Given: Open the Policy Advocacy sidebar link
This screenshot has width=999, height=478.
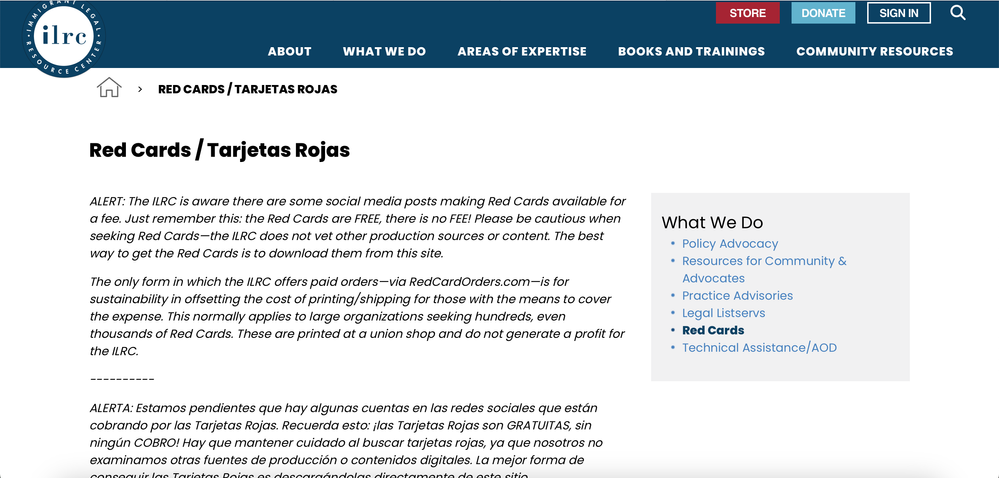Looking at the screenshot, I should [x=729, y=243].
